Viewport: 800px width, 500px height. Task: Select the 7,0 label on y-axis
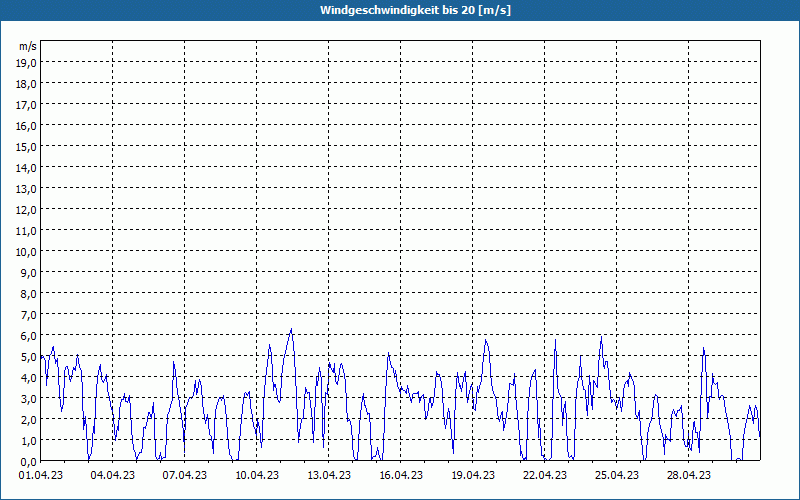[x=28, y=314]
